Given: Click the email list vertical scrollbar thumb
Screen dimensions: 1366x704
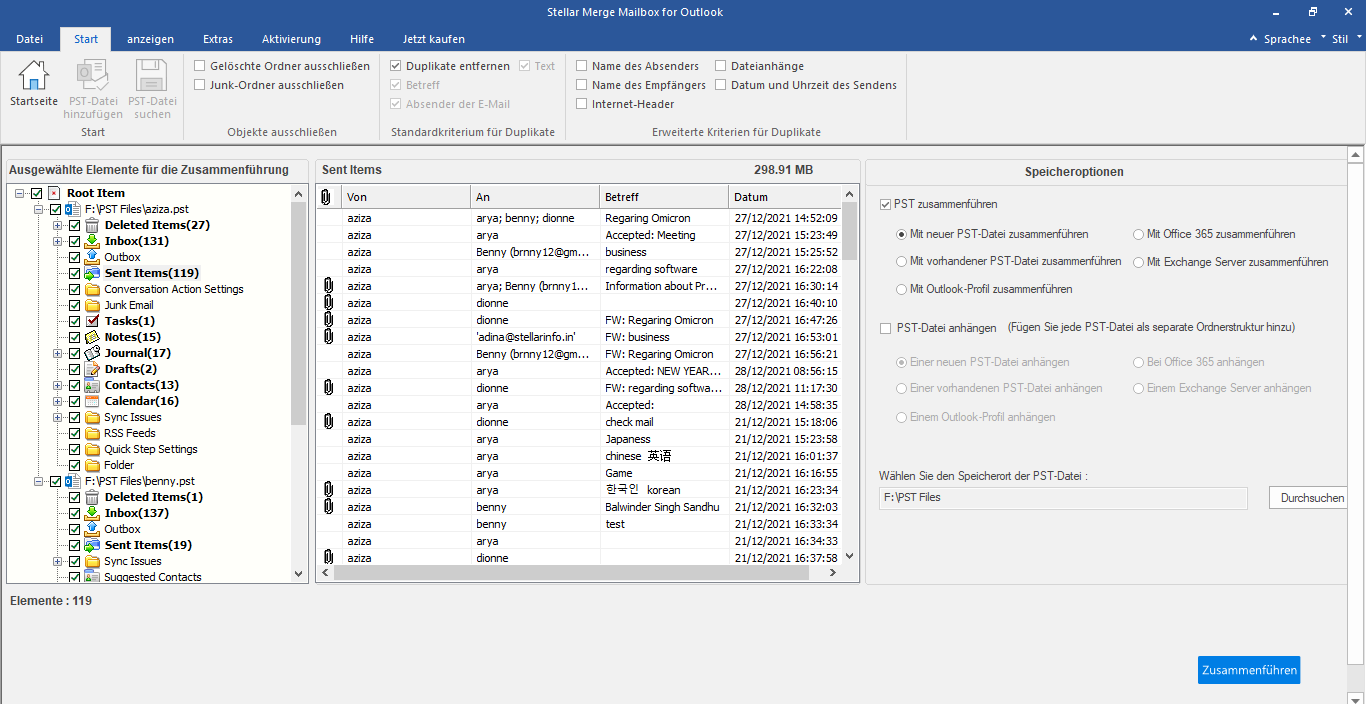Looking at the screenshot, I should pos(850,231).
